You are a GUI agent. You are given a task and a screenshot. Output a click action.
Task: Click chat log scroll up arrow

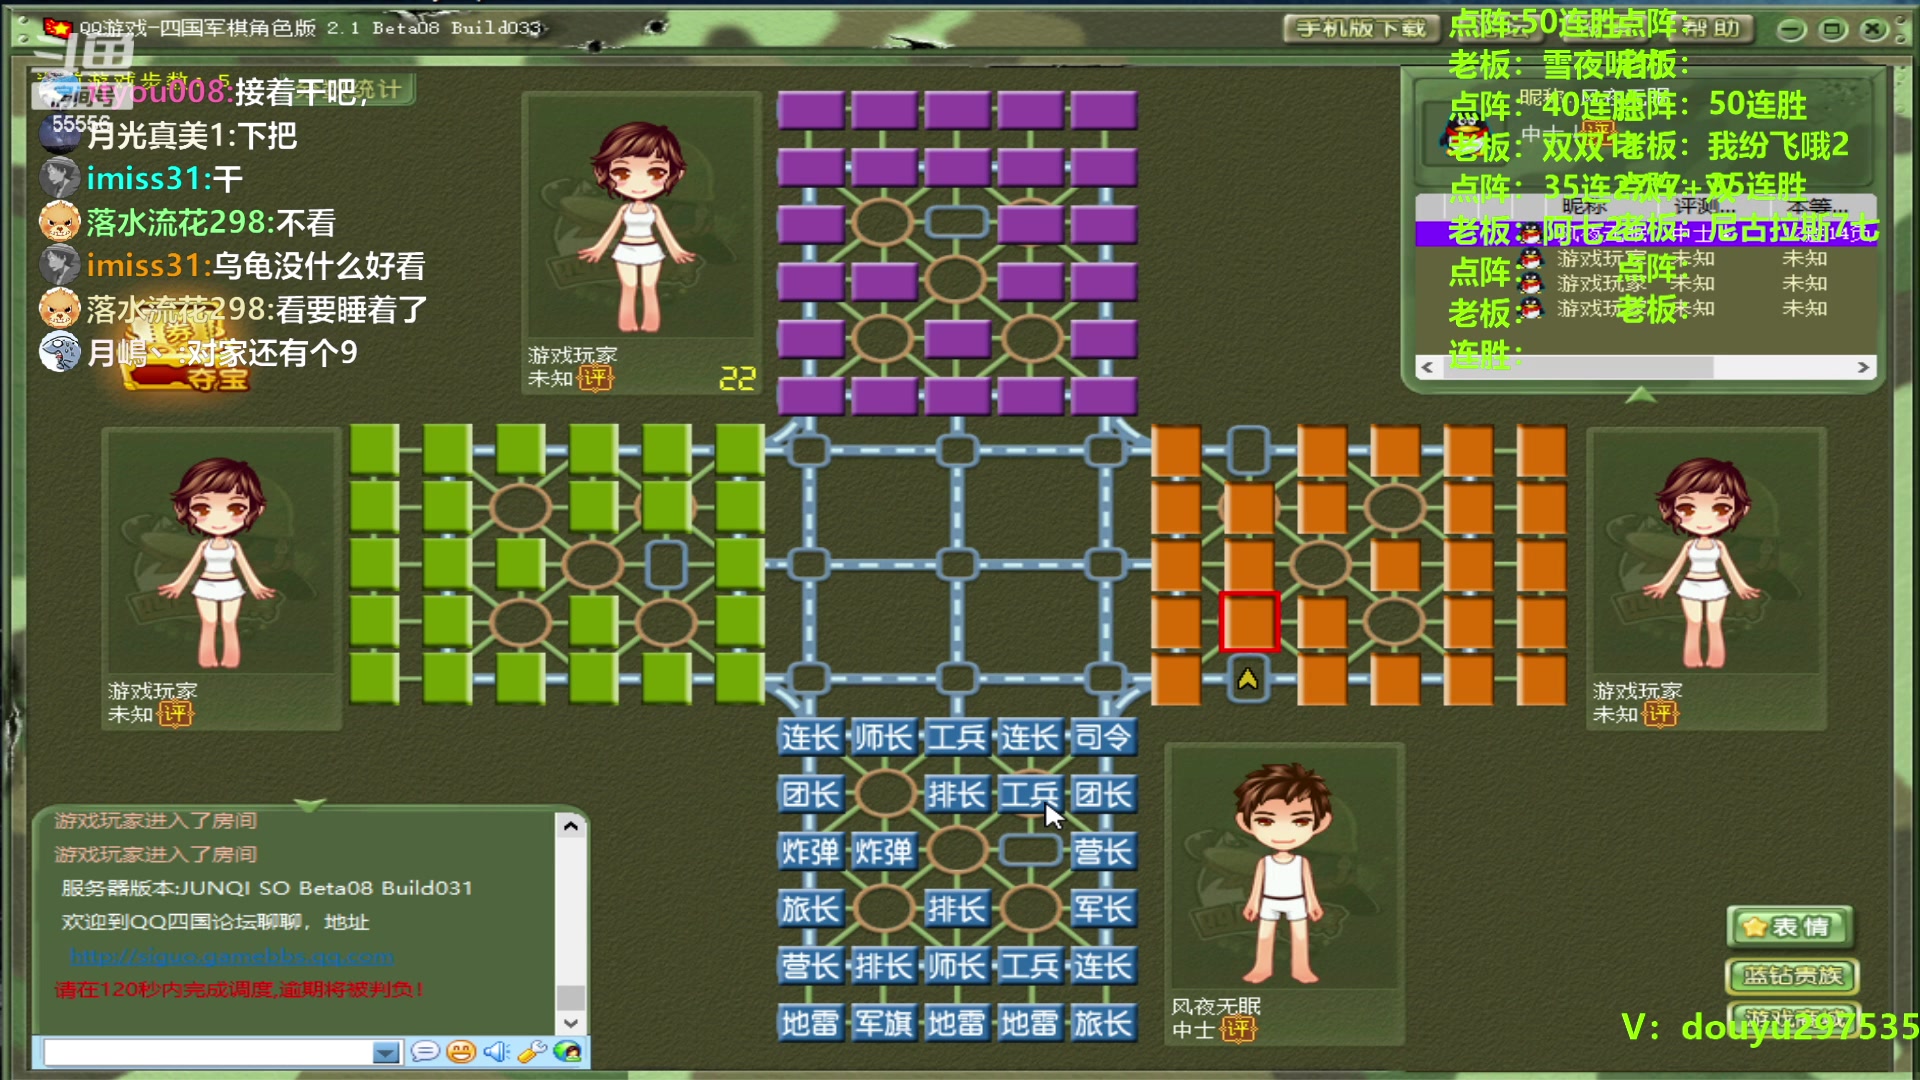[570, 826]
